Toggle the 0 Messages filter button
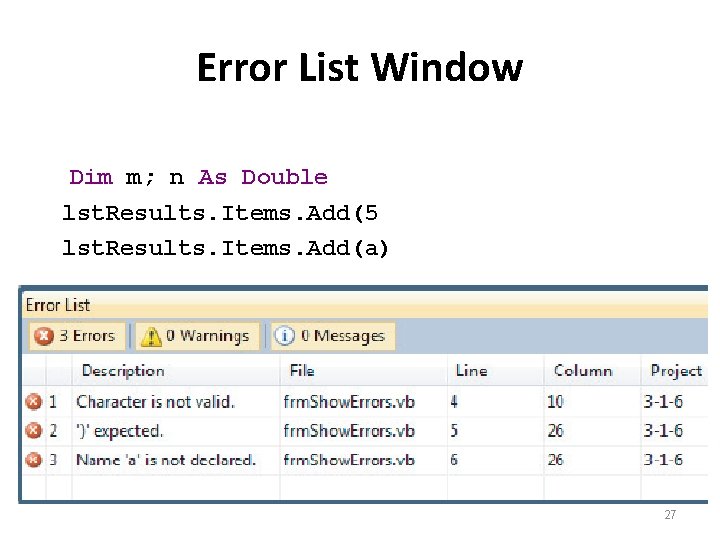This screenshot has height=540, width=720. point(333,336)
